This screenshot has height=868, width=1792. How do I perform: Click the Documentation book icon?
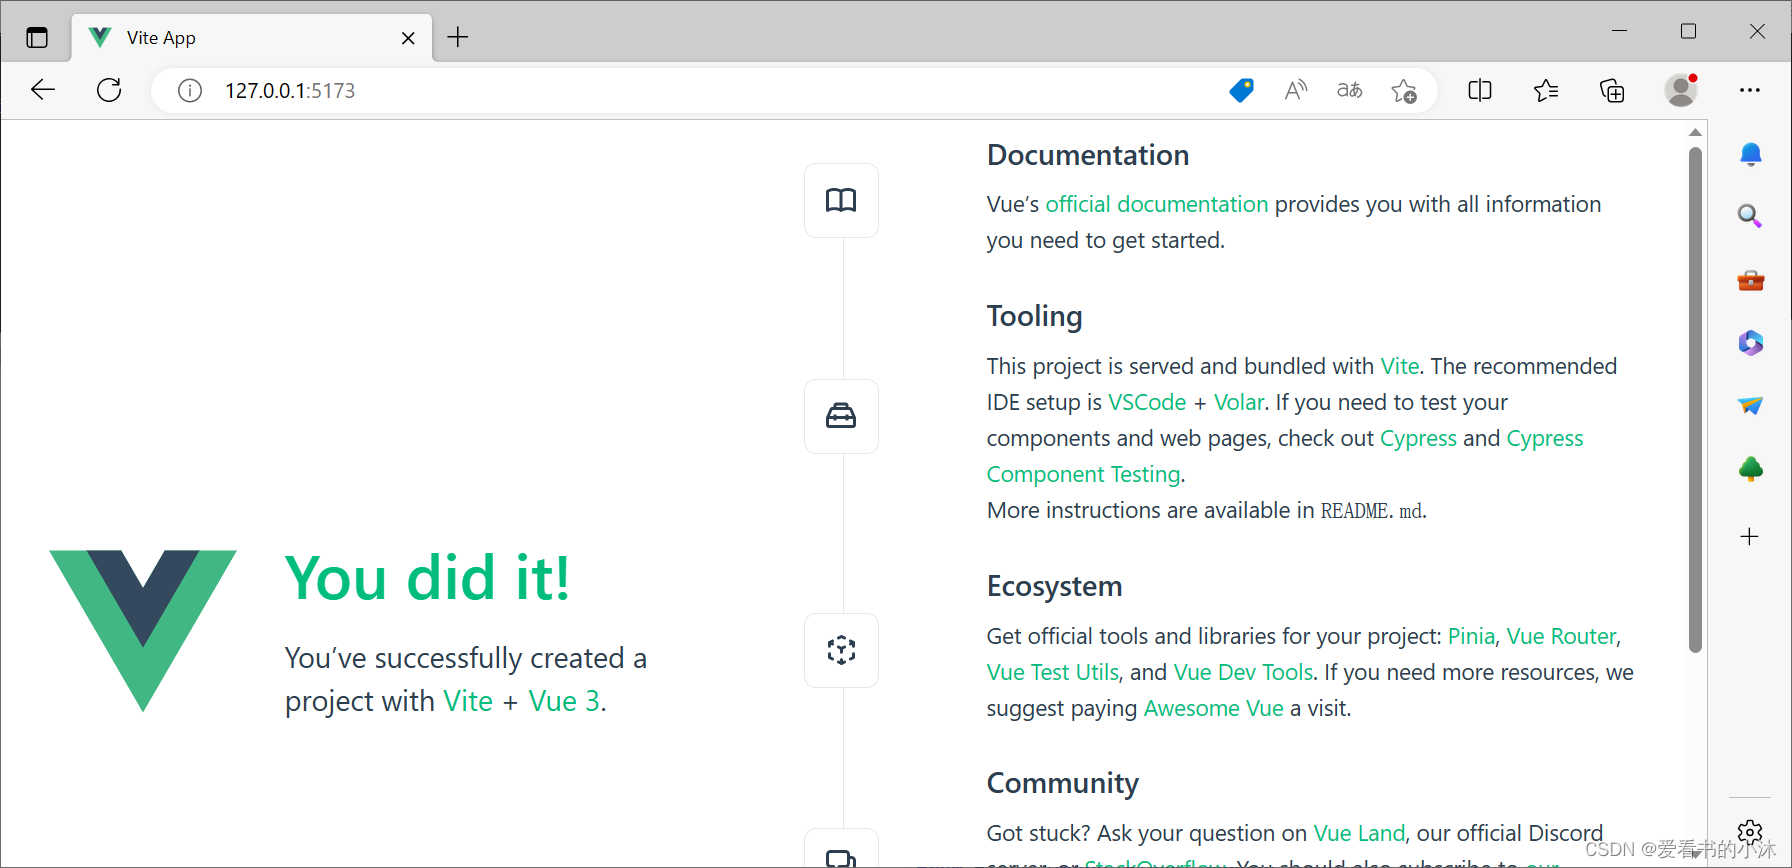pos(841,200)
